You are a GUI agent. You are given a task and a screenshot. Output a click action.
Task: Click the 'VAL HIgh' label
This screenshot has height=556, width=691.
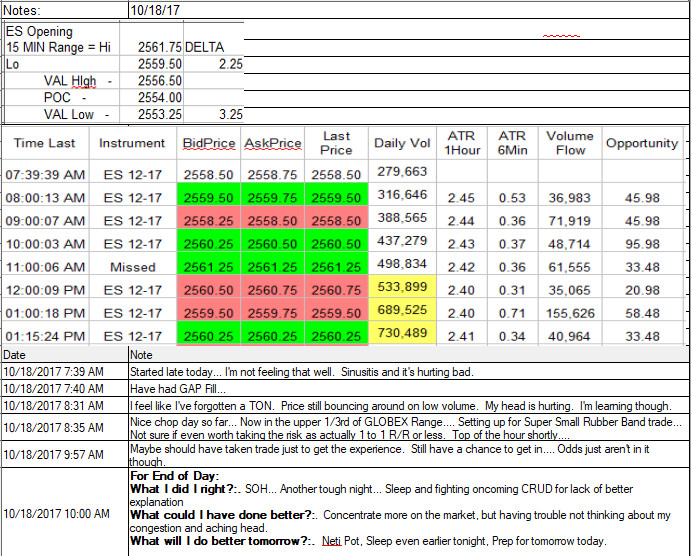(x=70, y=81)
